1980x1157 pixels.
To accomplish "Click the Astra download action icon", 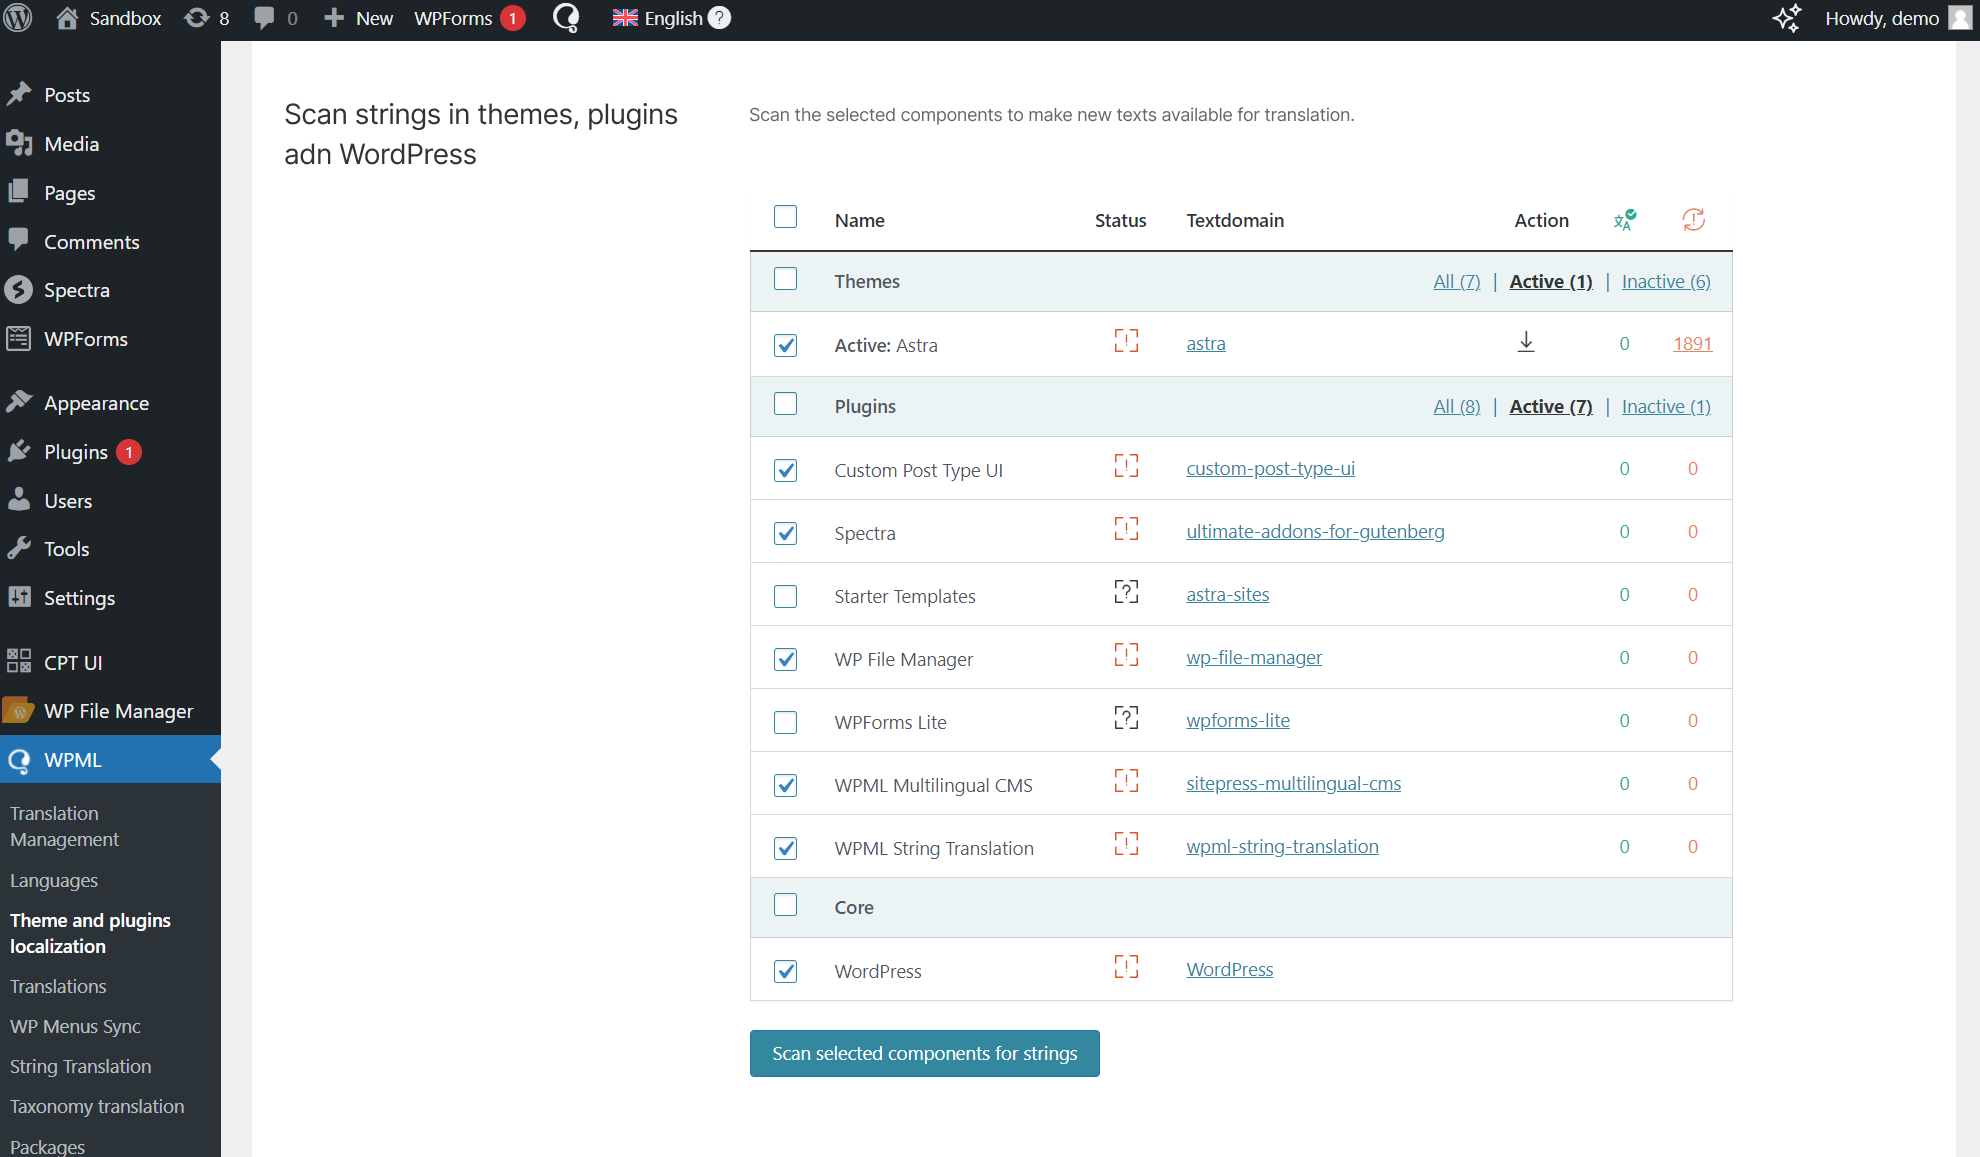I will point(1526,342).
